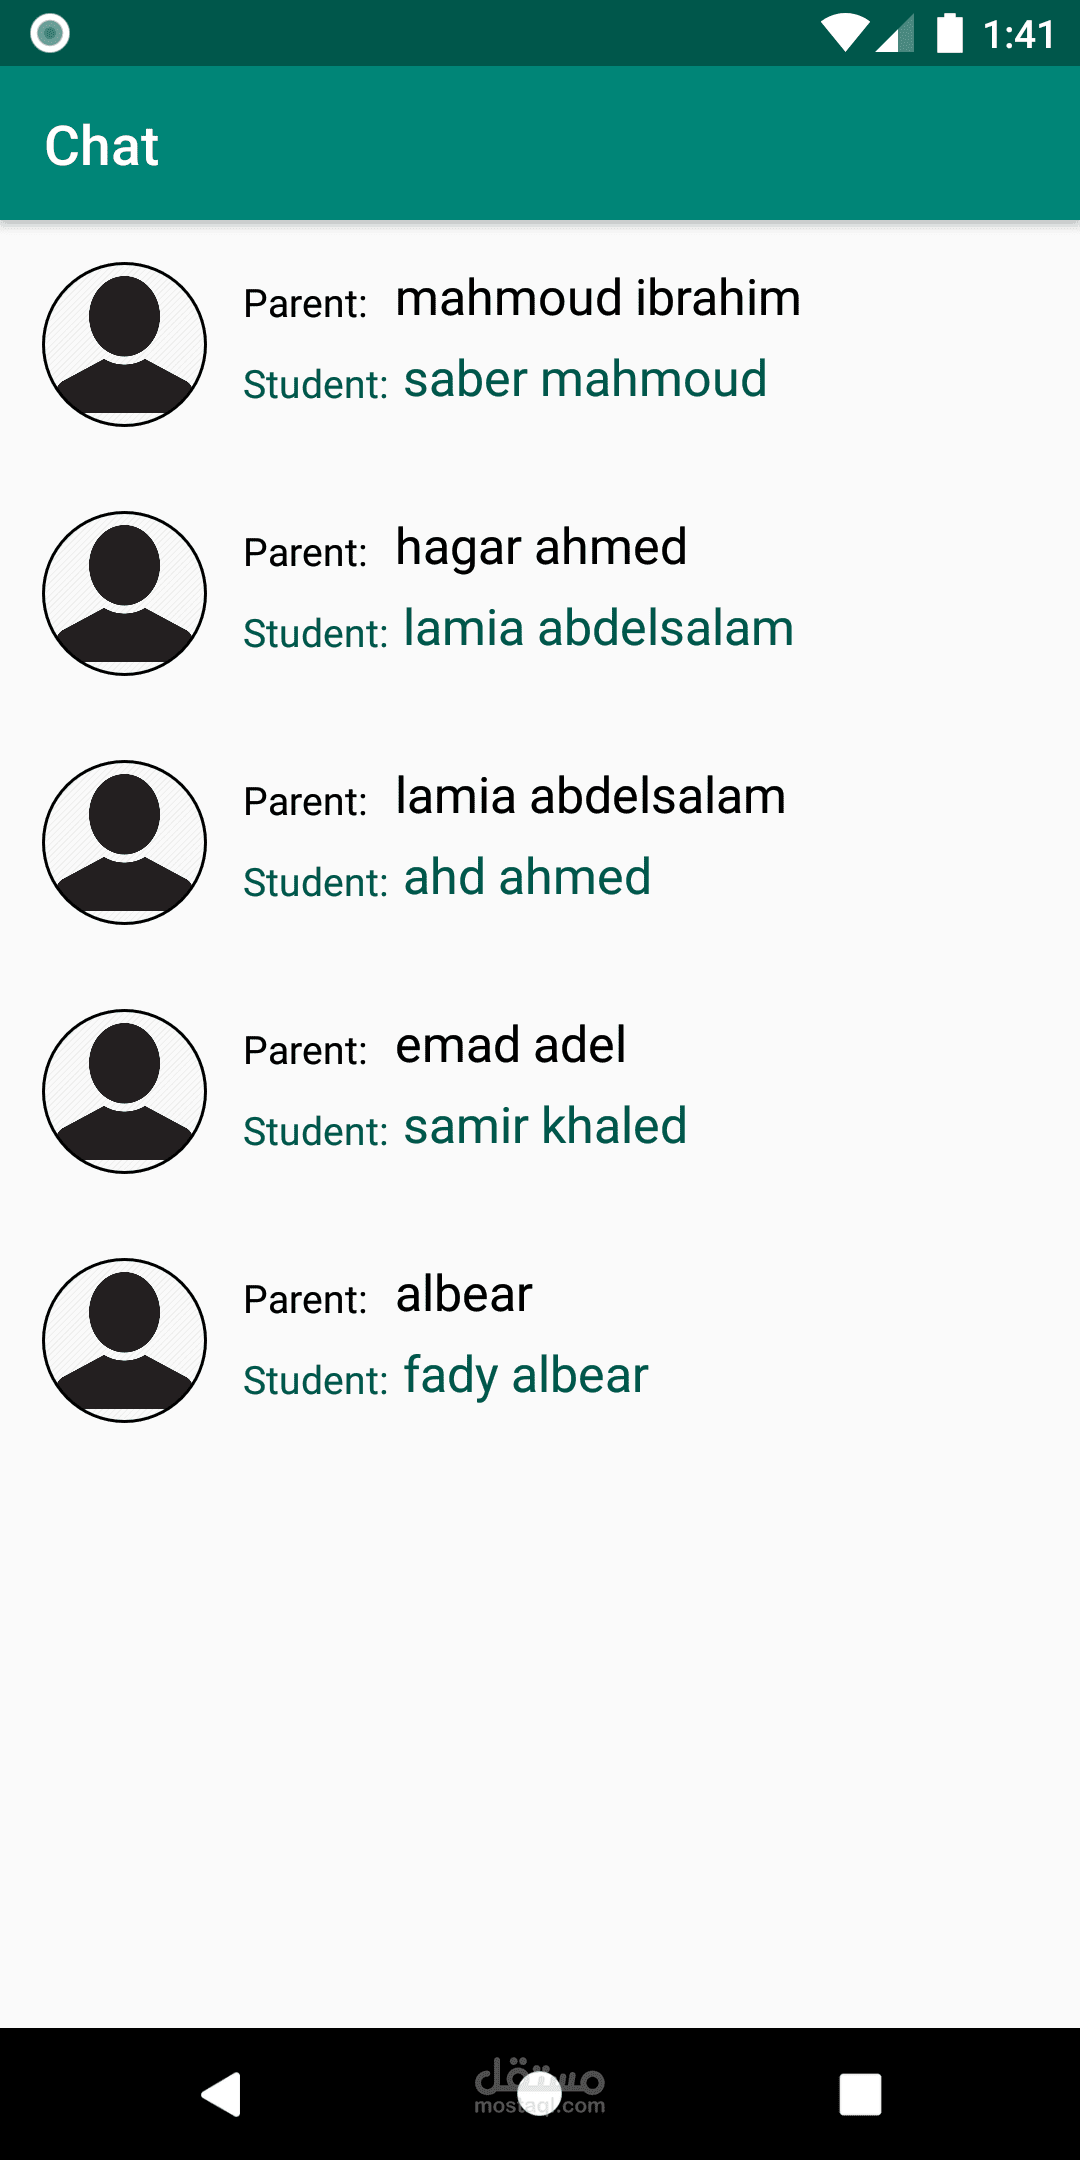This screenshot has width=1080, height=2160.
Task: Select student fady albear
Action: [526, 1376]
